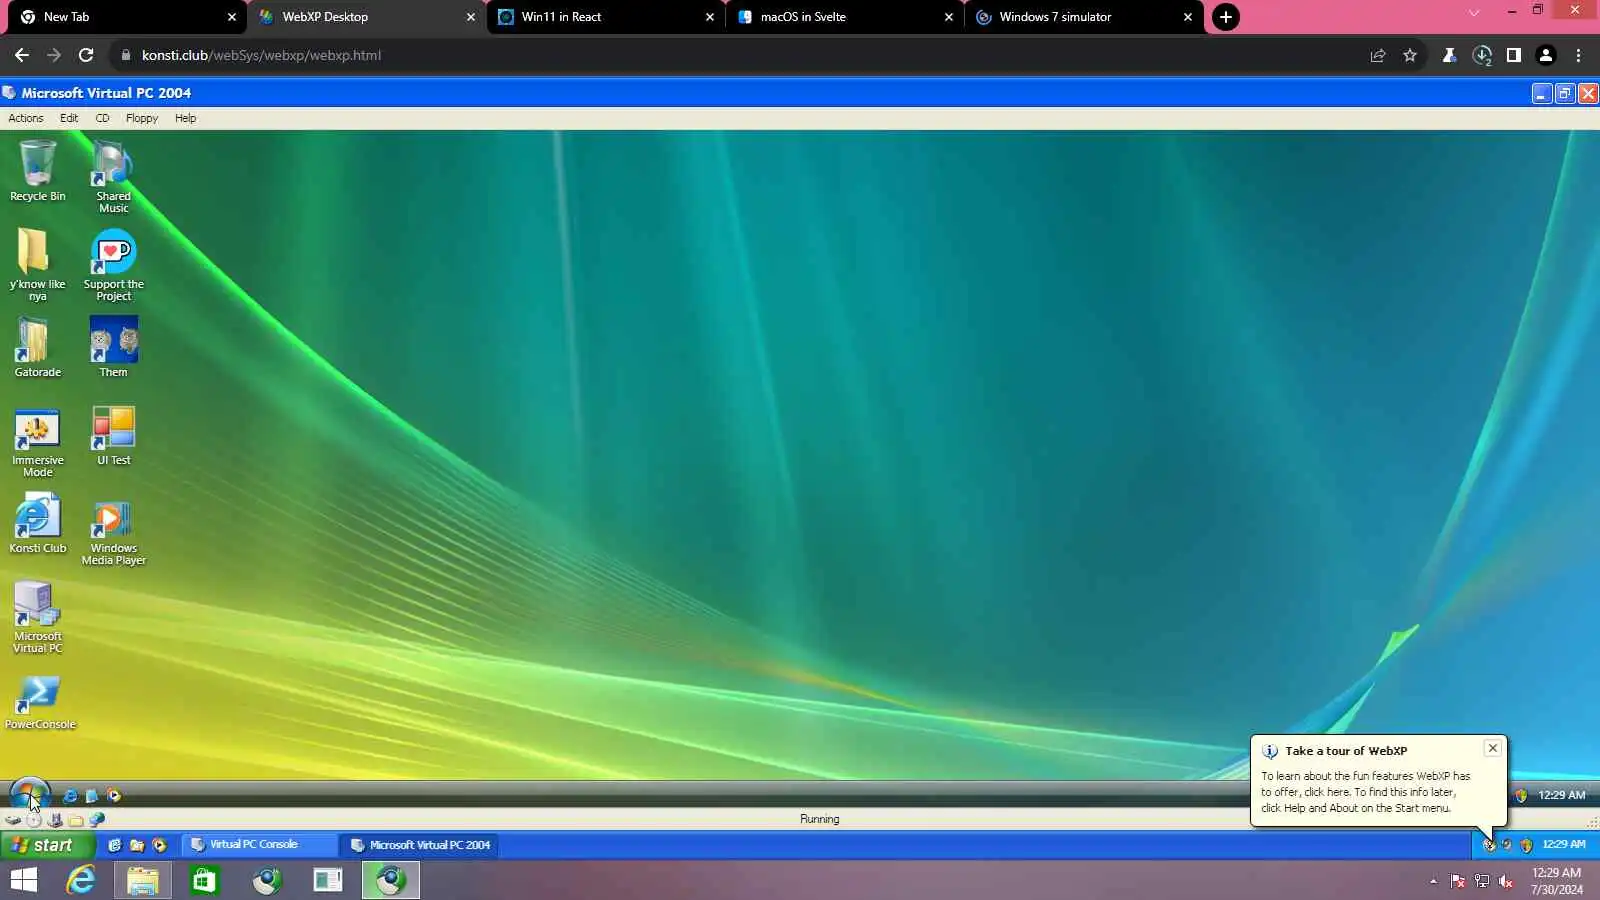Switch to the New Tab browser tab
1600x900 pixels.
tap(127, 17)
